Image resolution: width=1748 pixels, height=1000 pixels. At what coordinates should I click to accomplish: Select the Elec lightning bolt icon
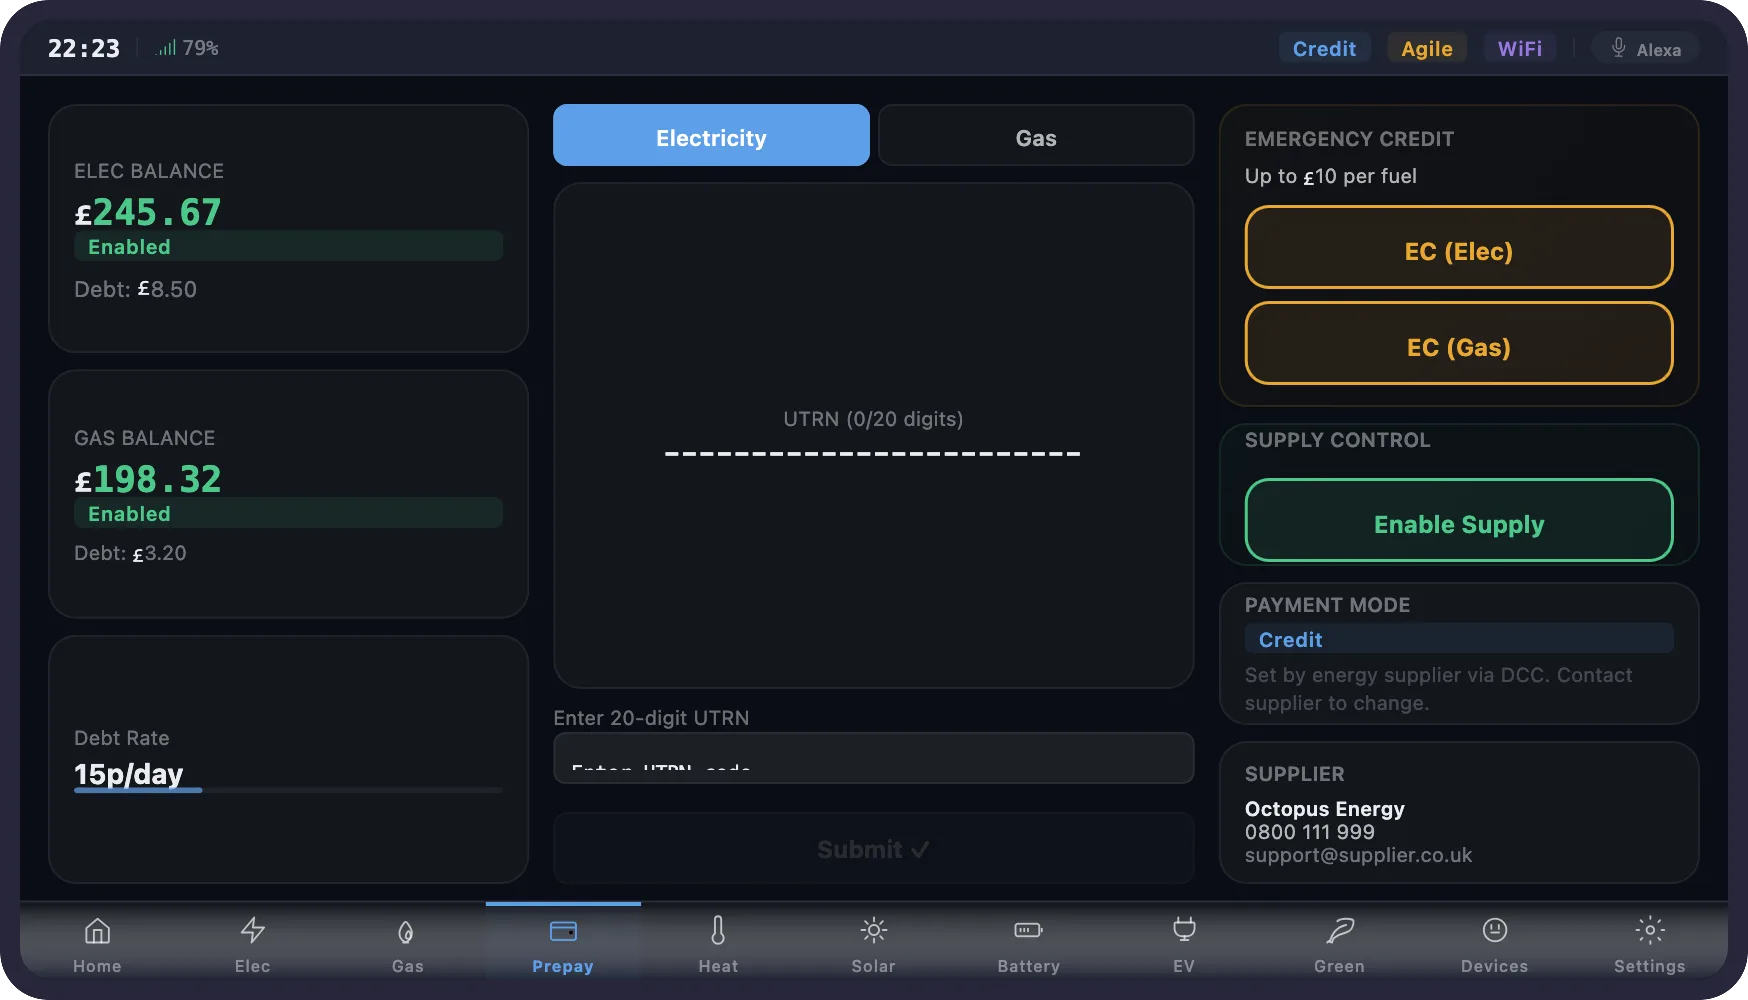pyautogui.click(x=252, y=943)
